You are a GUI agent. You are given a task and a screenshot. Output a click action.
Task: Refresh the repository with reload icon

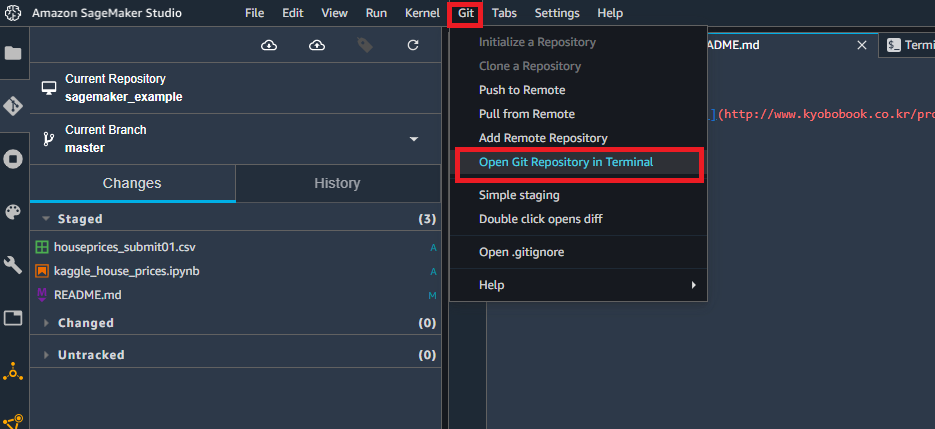413,45
